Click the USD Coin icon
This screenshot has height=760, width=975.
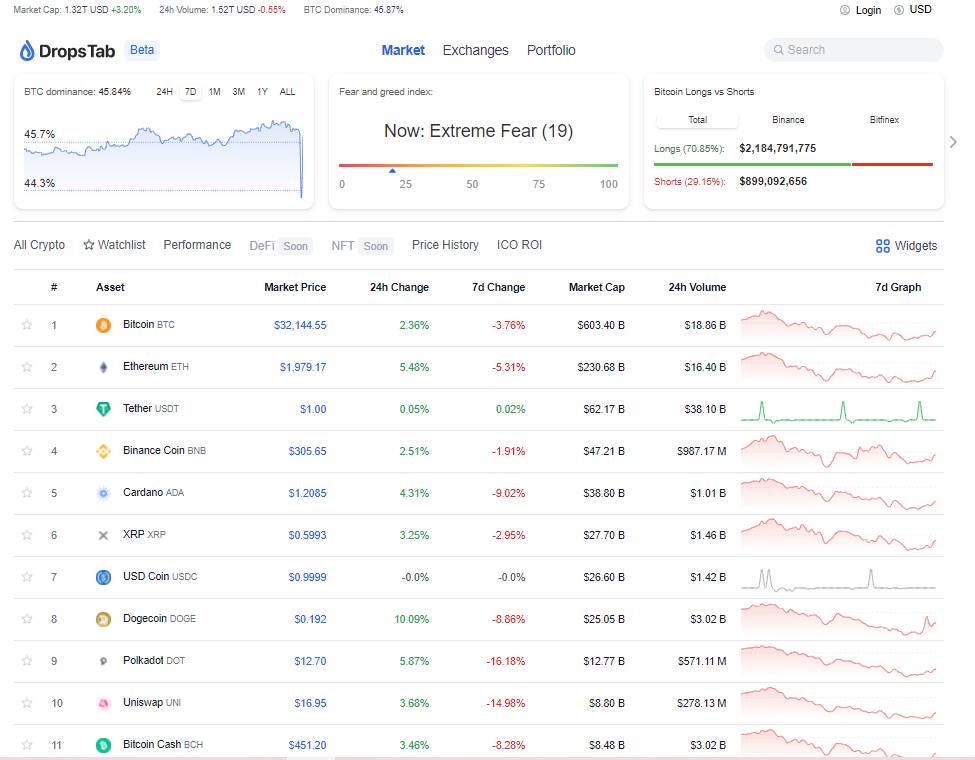pos(103,577)
